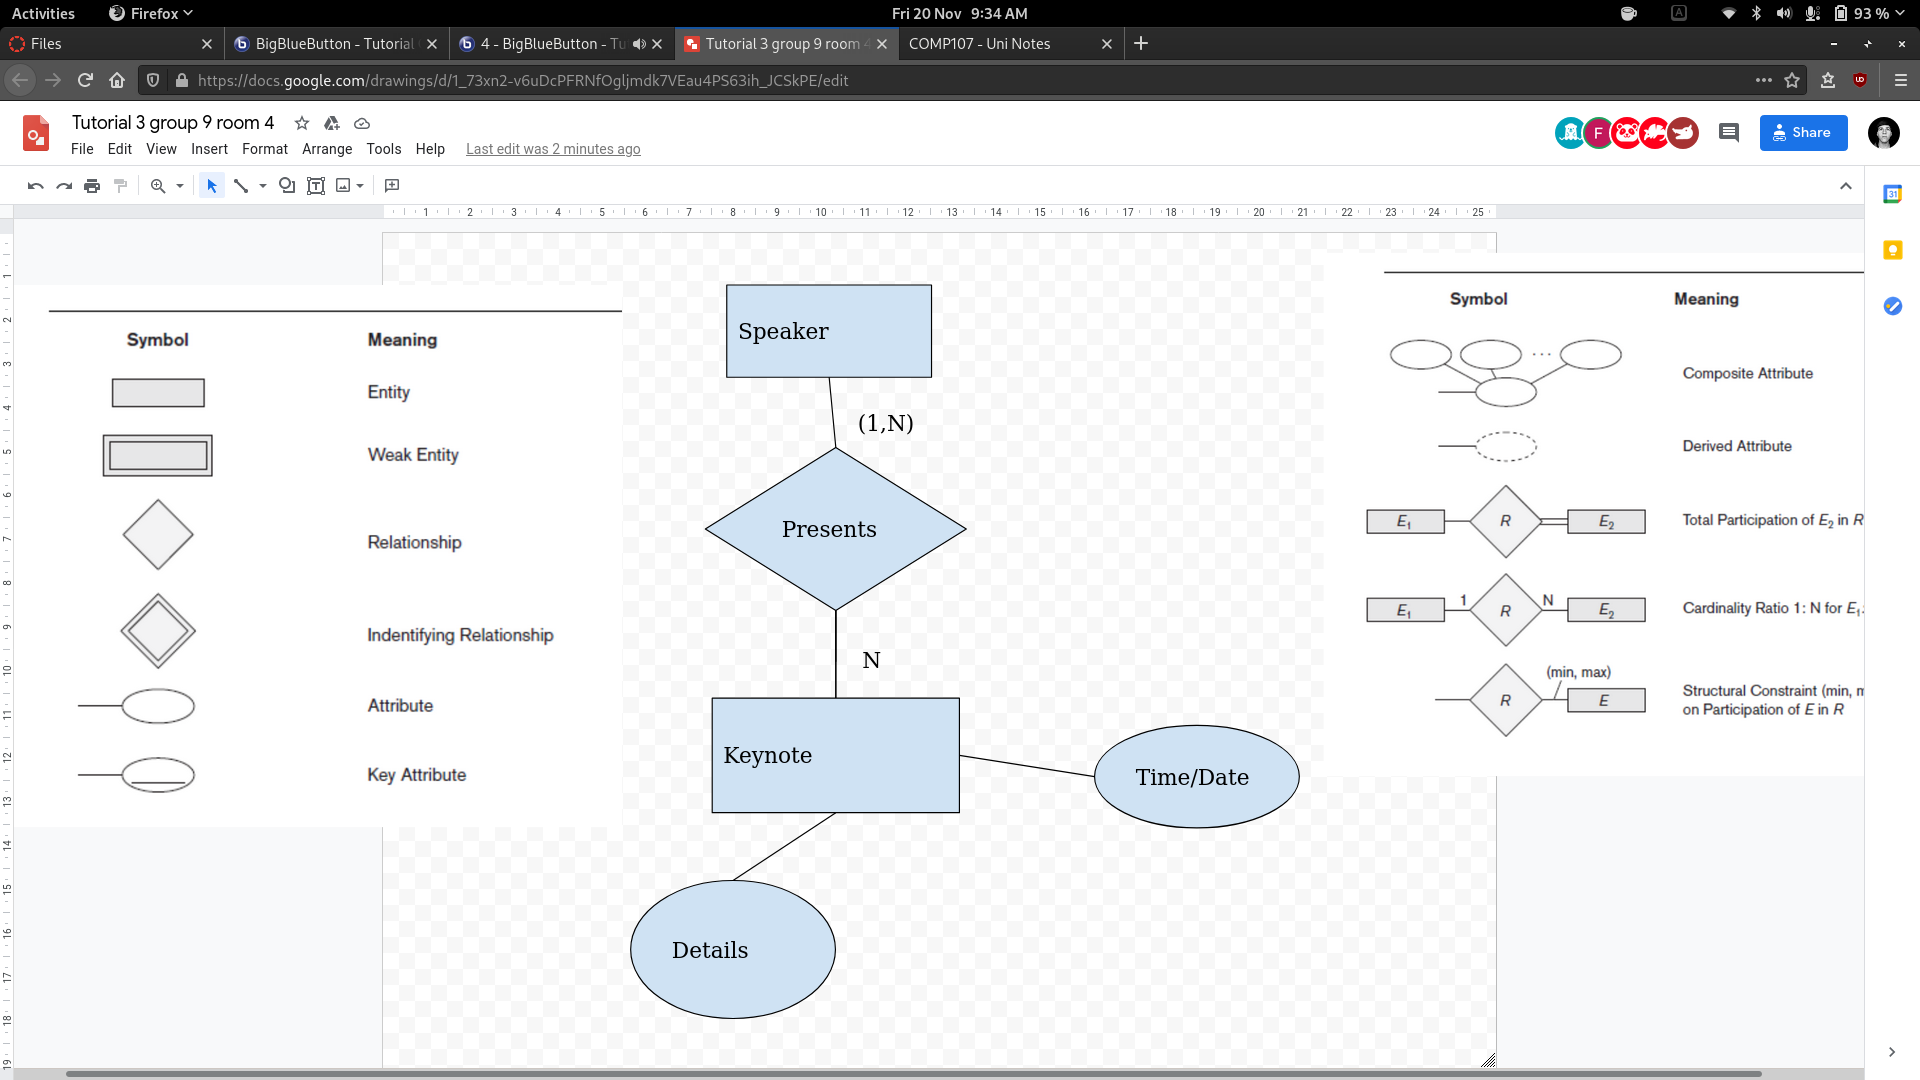Mute audio on the '4 - BigBlueButton' tab
1920x1080 pixels.
pos(639,44)
